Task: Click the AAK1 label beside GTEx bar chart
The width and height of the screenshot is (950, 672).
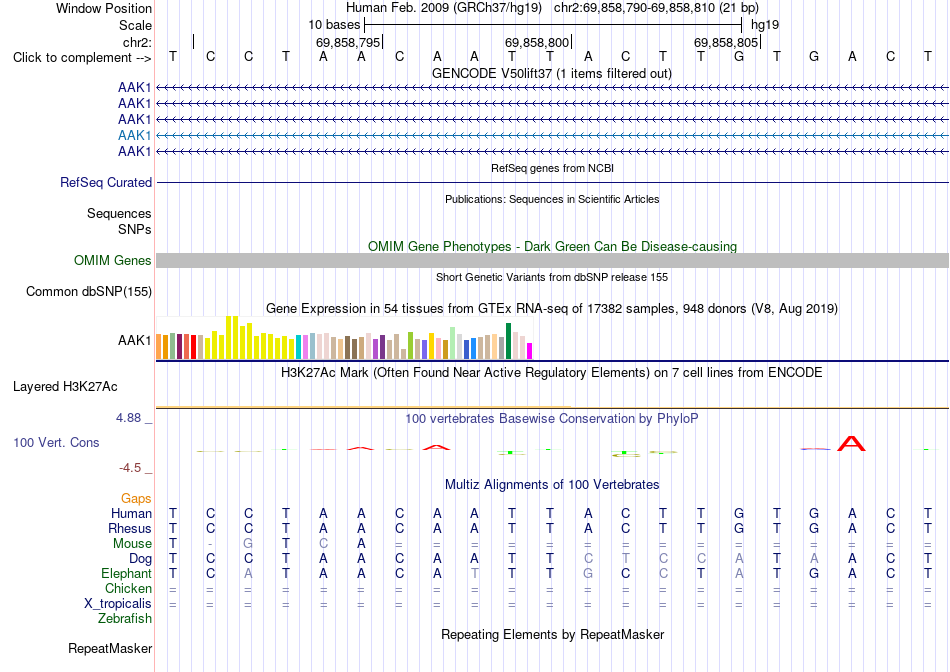Action: click(x=135, y=341)
